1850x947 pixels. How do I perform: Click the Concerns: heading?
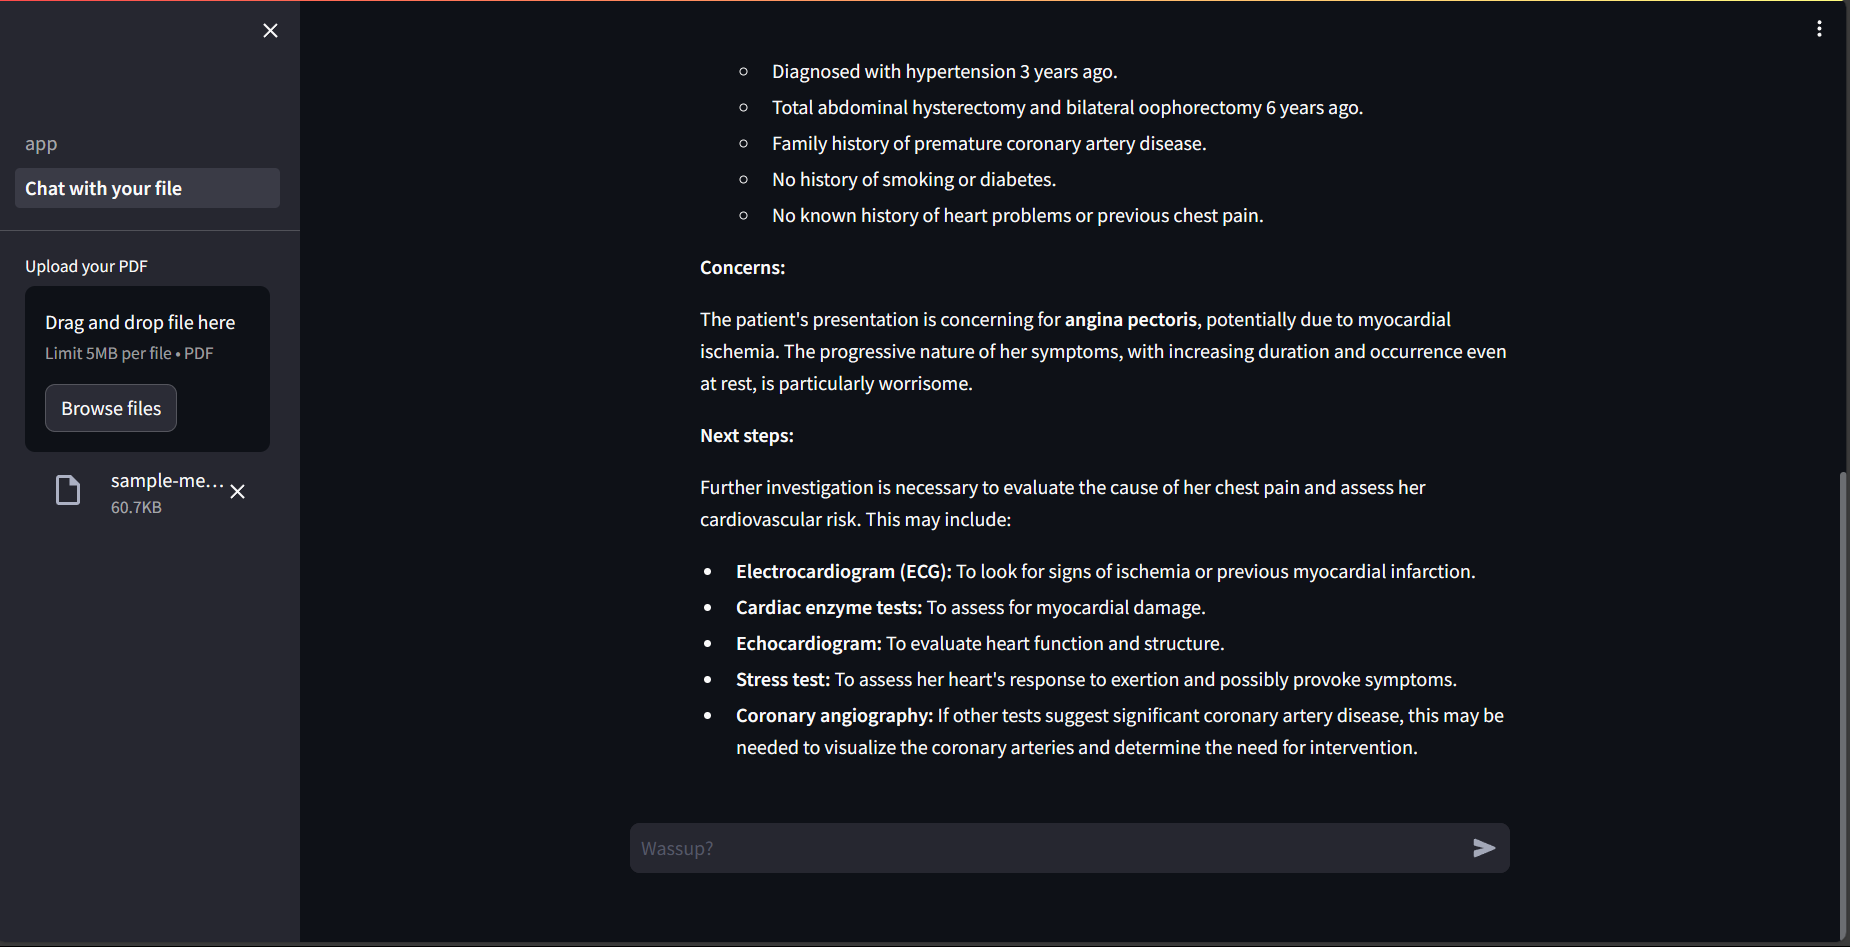[x=742, y=268]
